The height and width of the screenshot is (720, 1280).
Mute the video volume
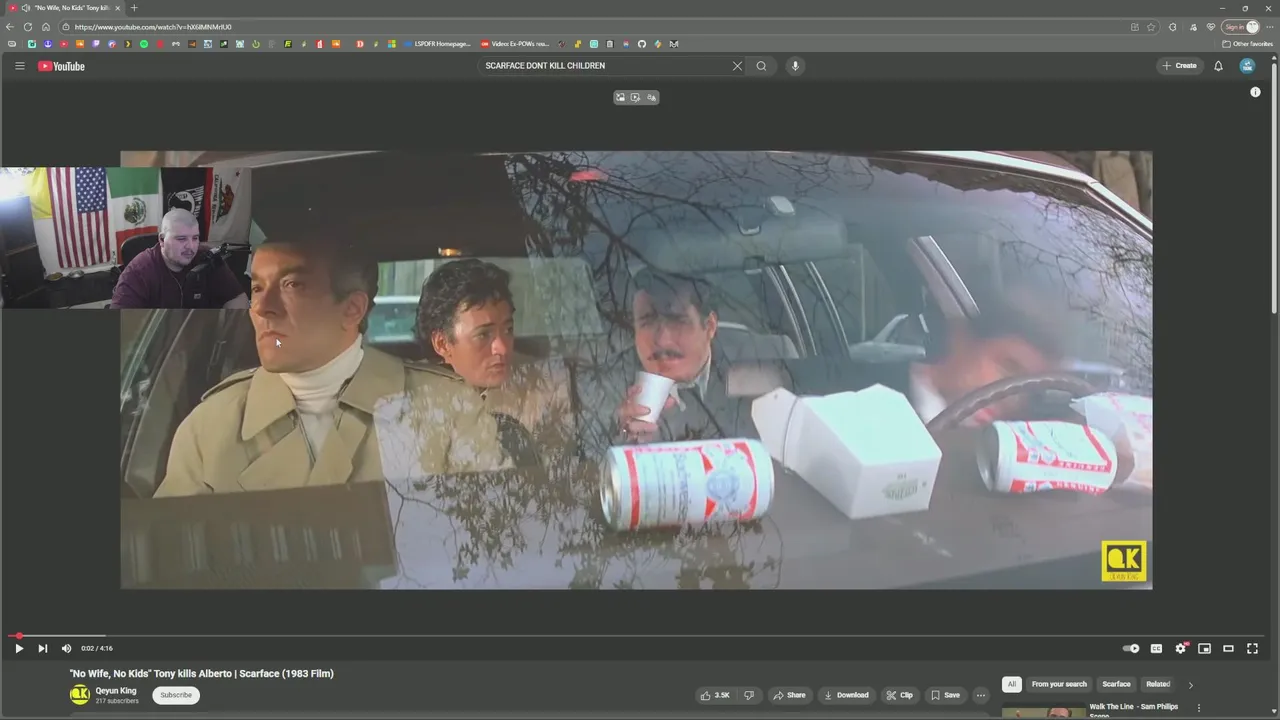[x=67, y=648]
